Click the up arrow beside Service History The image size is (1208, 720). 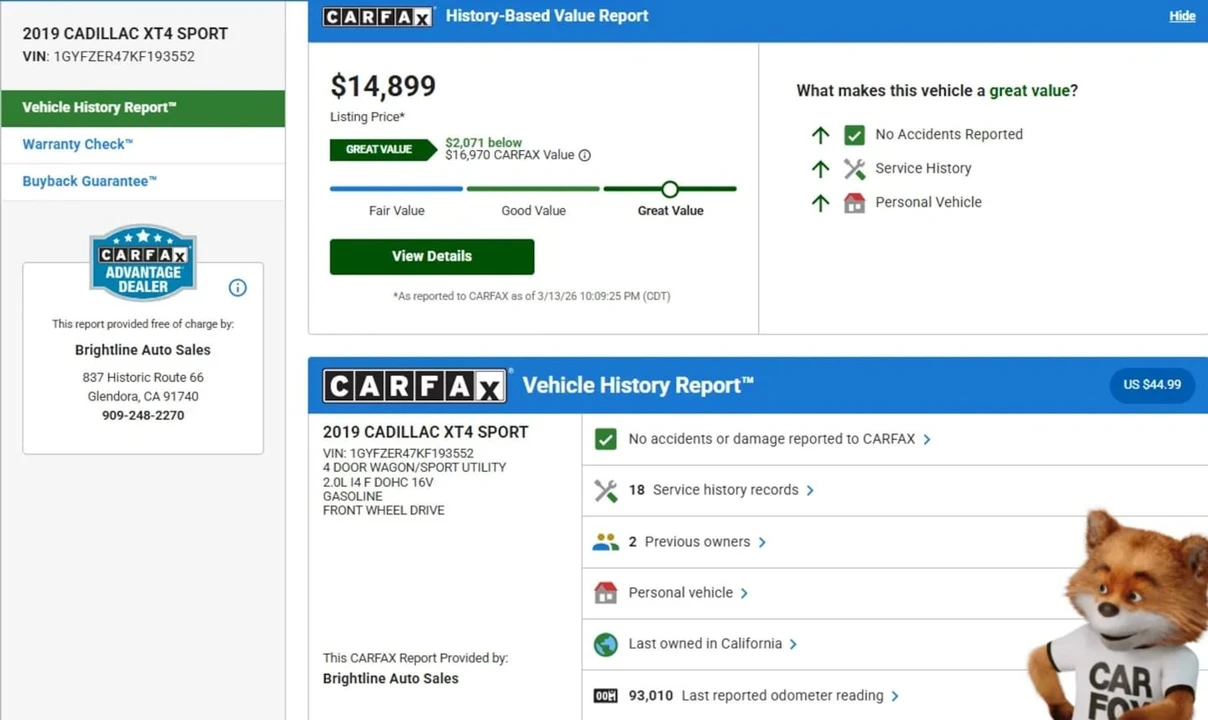821,169
